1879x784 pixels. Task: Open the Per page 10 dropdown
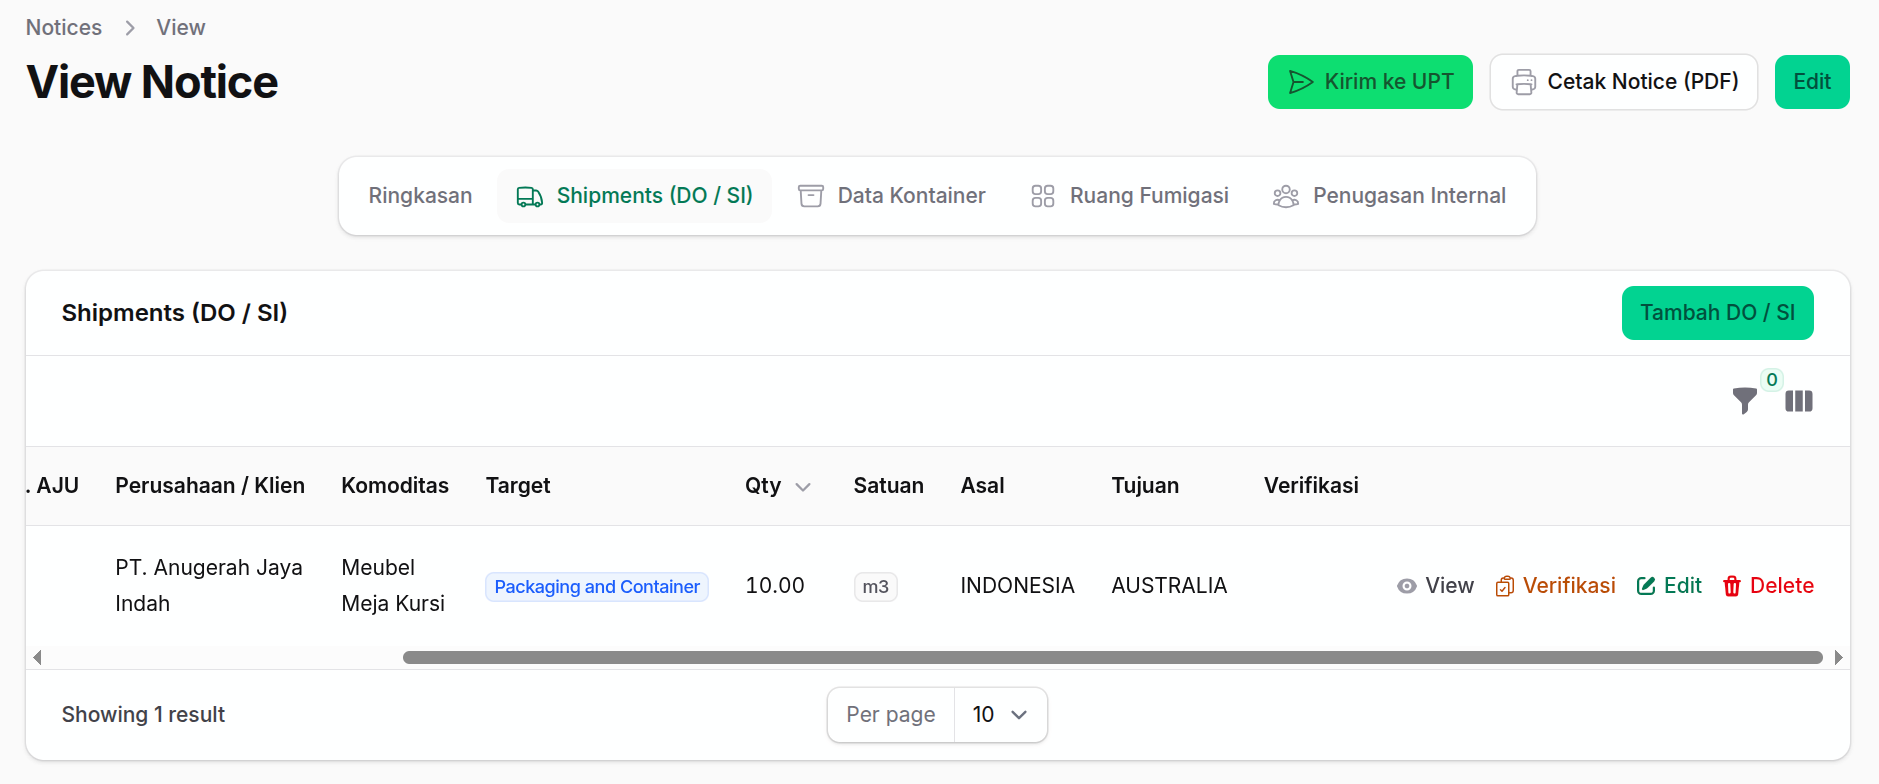tap(1001, 715)
